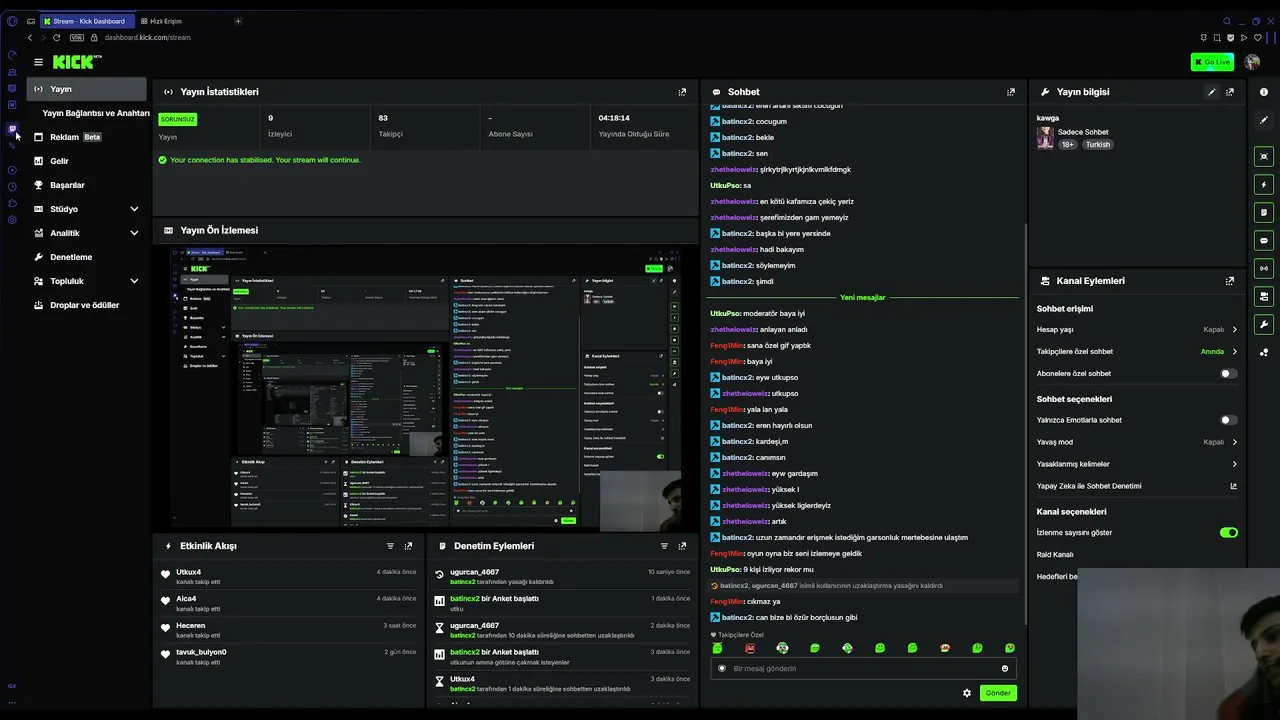Pop out the Denetim Eylemleri panel
This screenshot has width=1280, height=720.
click(682, 546)
